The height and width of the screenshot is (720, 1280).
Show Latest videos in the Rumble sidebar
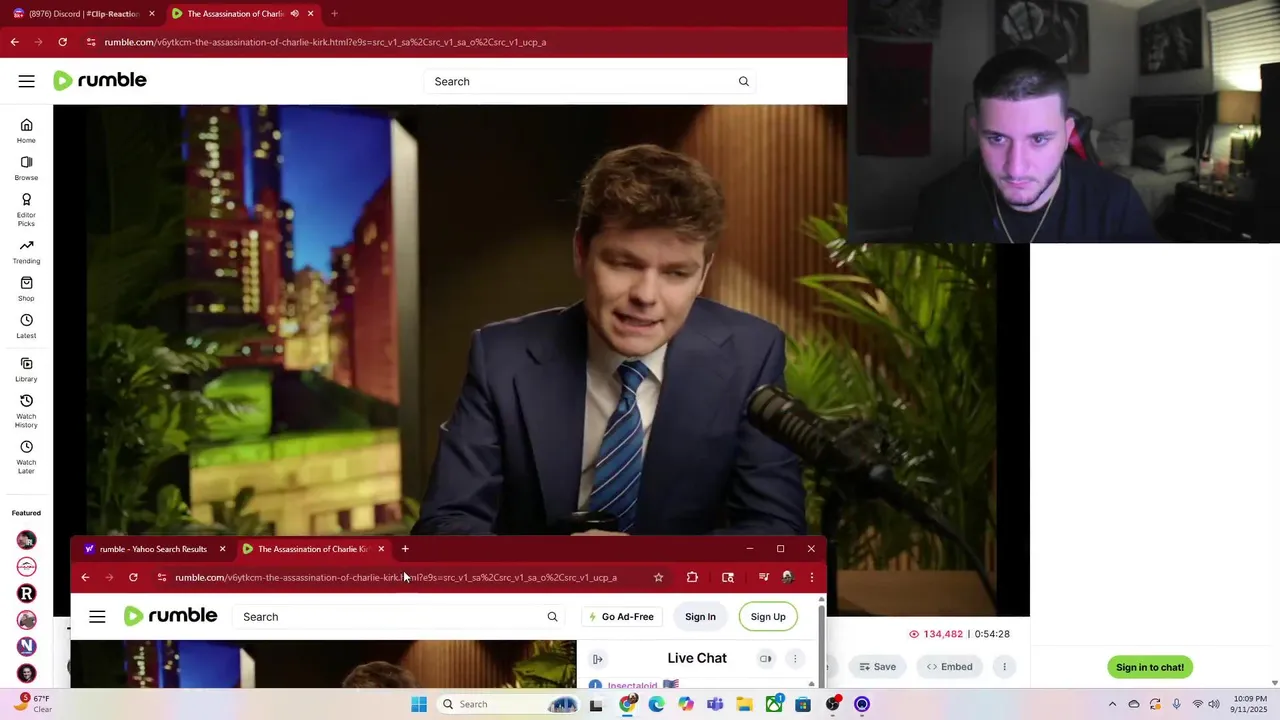[x=26, y=326]
